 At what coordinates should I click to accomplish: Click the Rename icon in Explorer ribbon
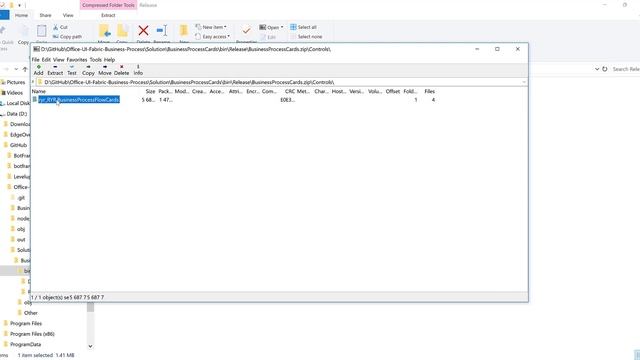point(162,31)
